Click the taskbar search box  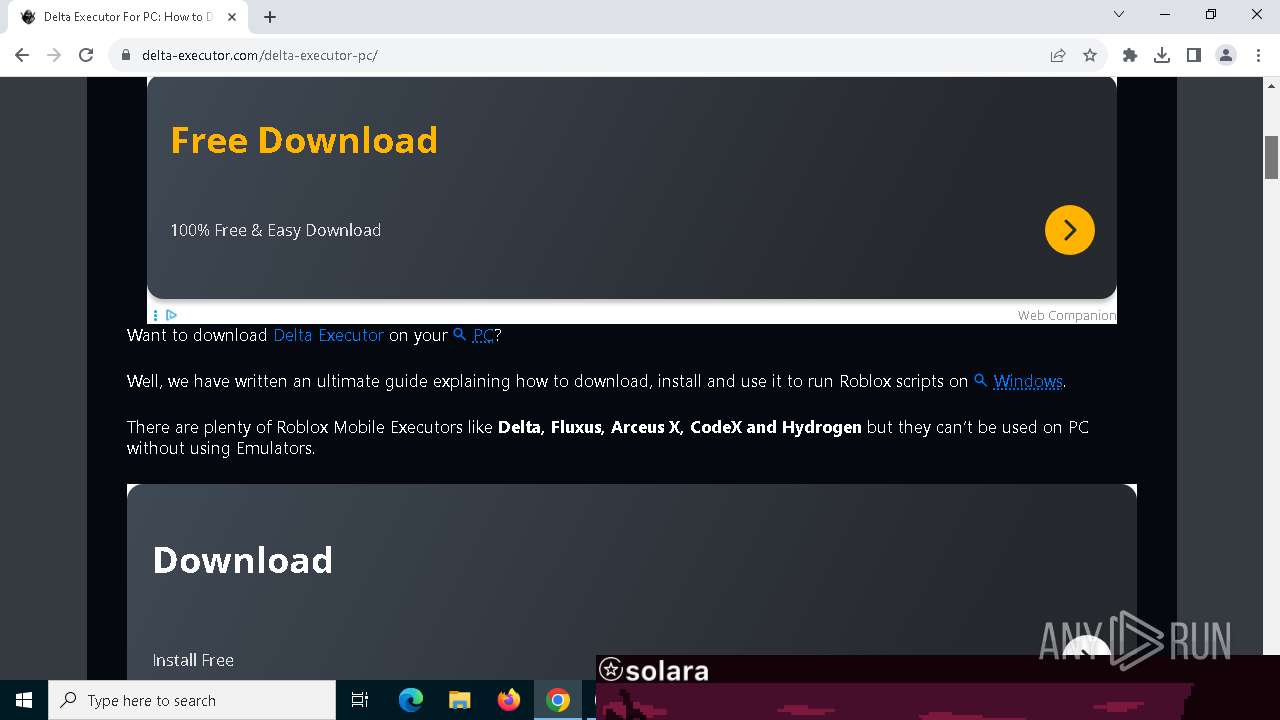pyautogui.click(x=192, y=700)
